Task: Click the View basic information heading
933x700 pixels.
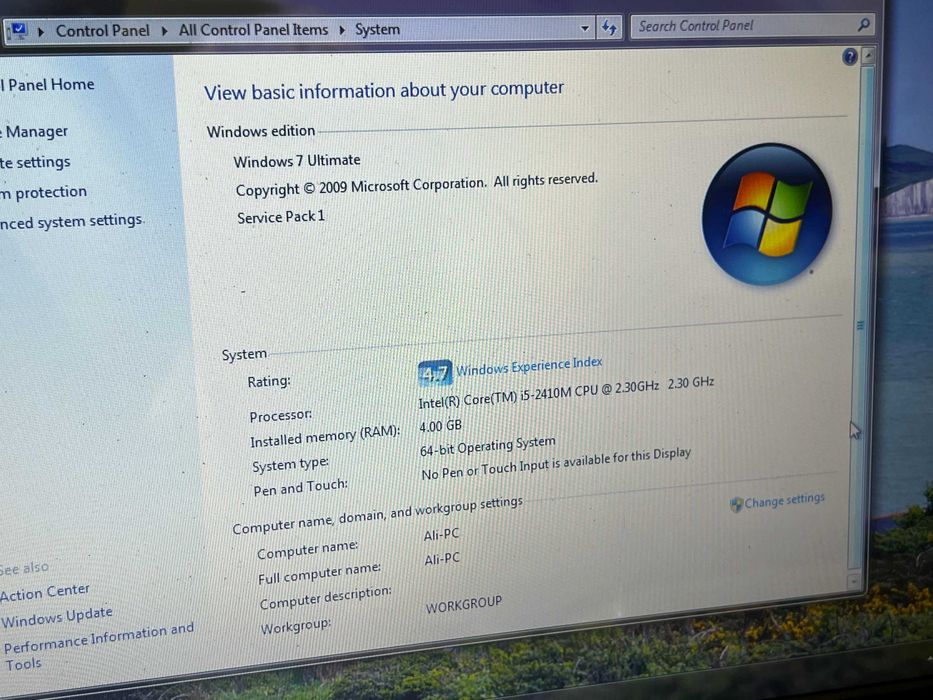Action: click(384, 90)
